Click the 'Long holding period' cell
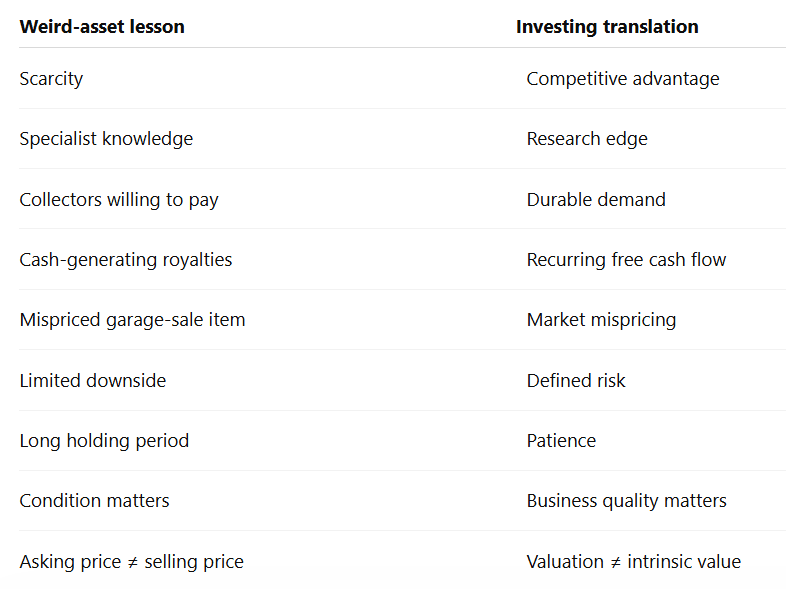Viewport: 786px width, 589px height. [104, 441]
